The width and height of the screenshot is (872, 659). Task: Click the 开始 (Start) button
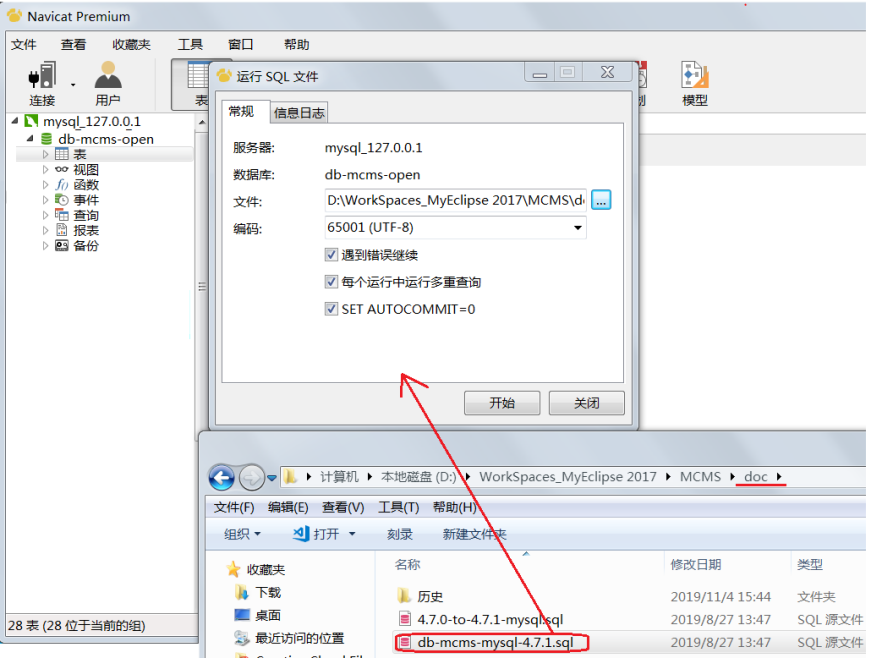tap(502, 403)
